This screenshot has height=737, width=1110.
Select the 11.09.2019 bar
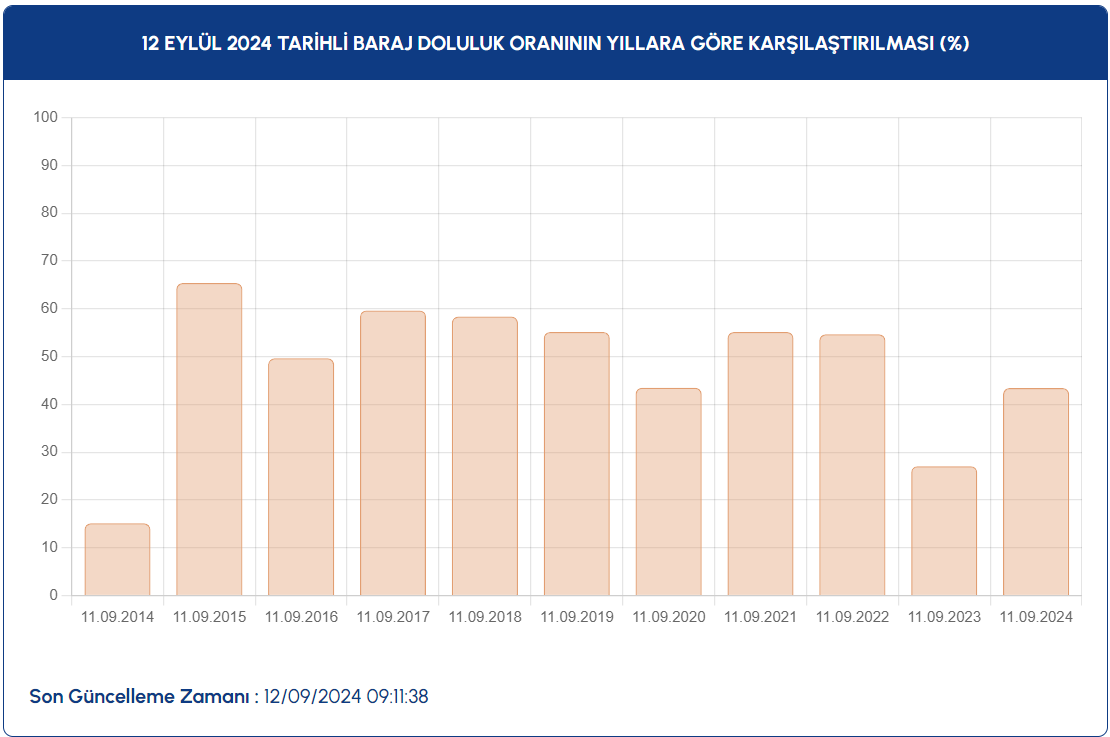576,464
